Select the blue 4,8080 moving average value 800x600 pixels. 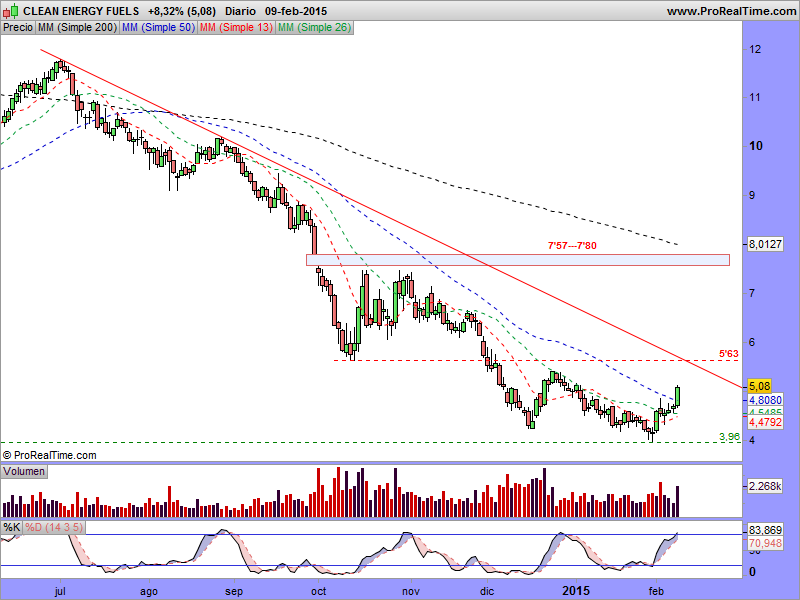pyautogui.click(x=765, y=400)
